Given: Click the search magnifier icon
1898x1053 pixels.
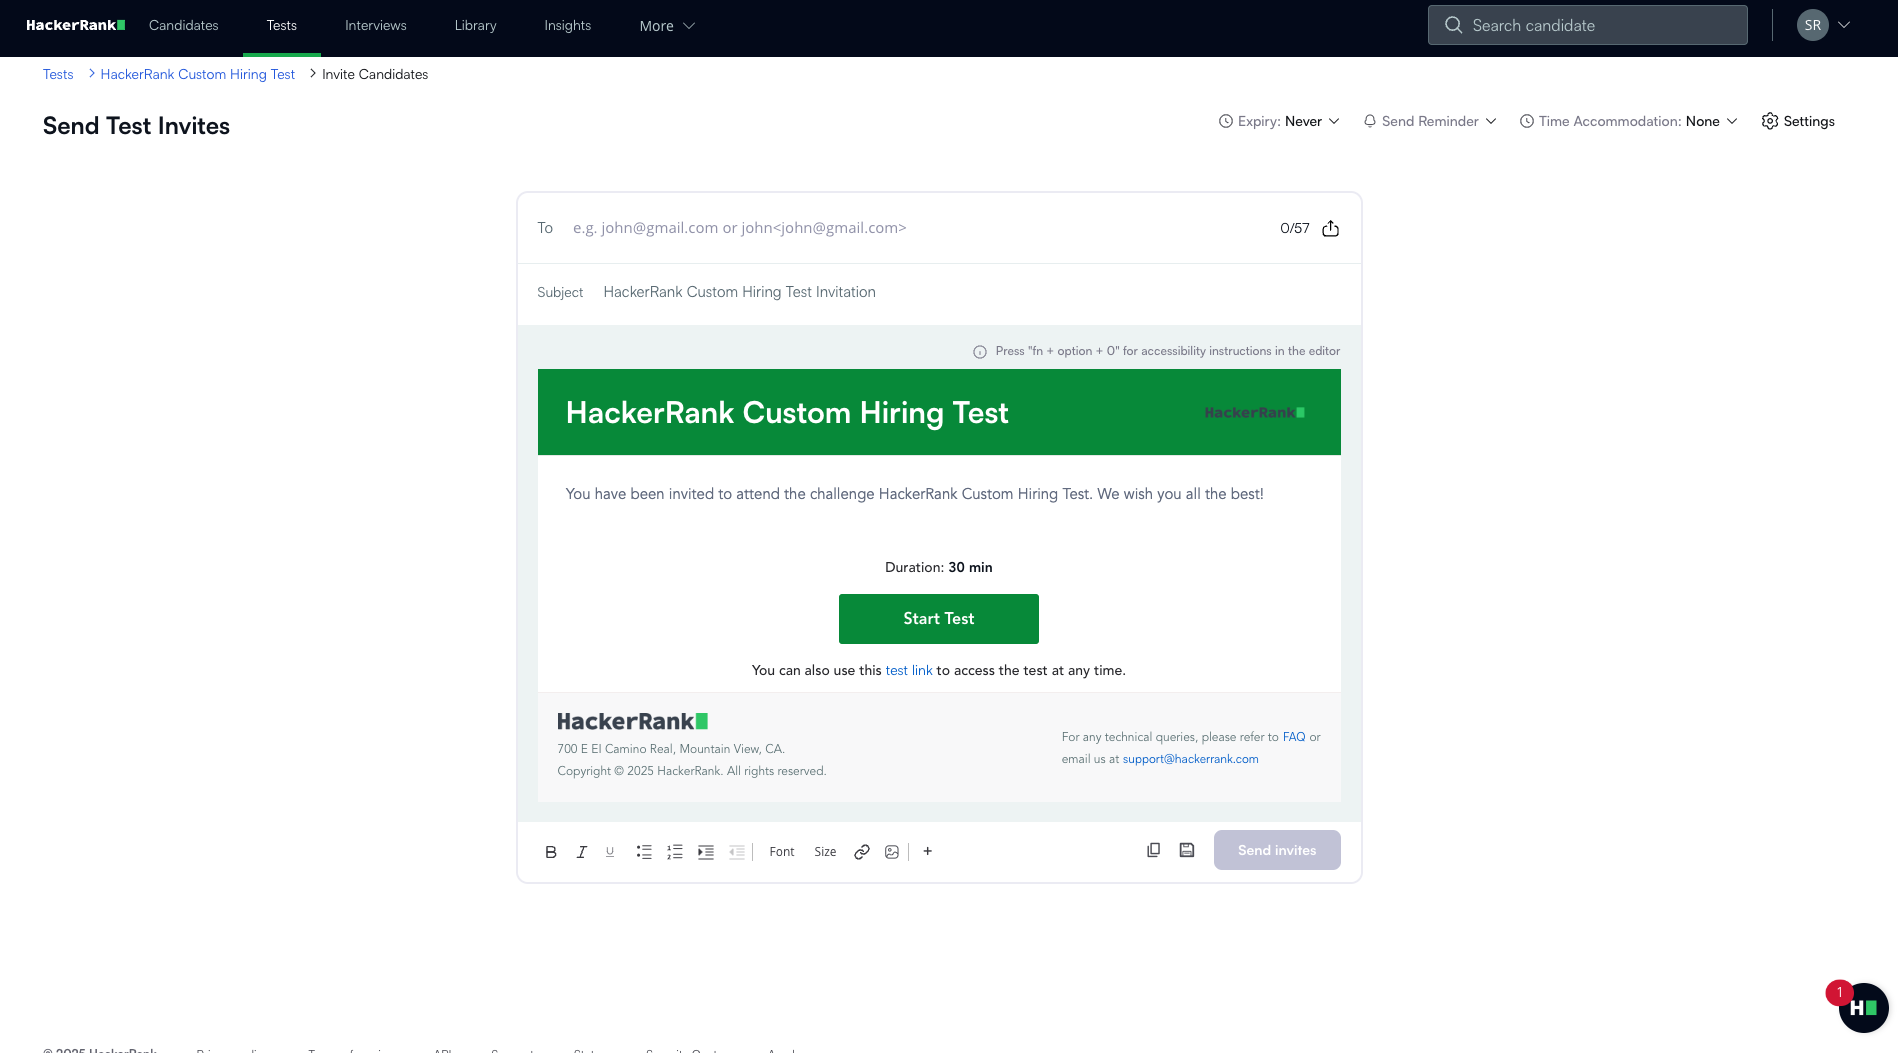Looking at the screenshot, I should tap(1454, 25).
